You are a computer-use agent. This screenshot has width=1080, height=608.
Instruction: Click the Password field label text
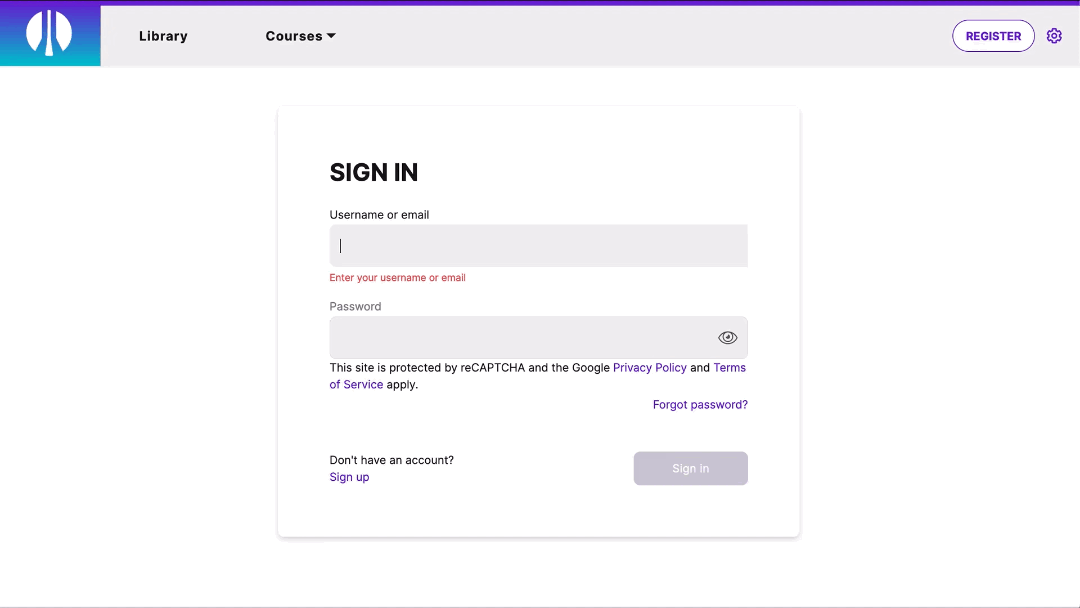(355, 306)
